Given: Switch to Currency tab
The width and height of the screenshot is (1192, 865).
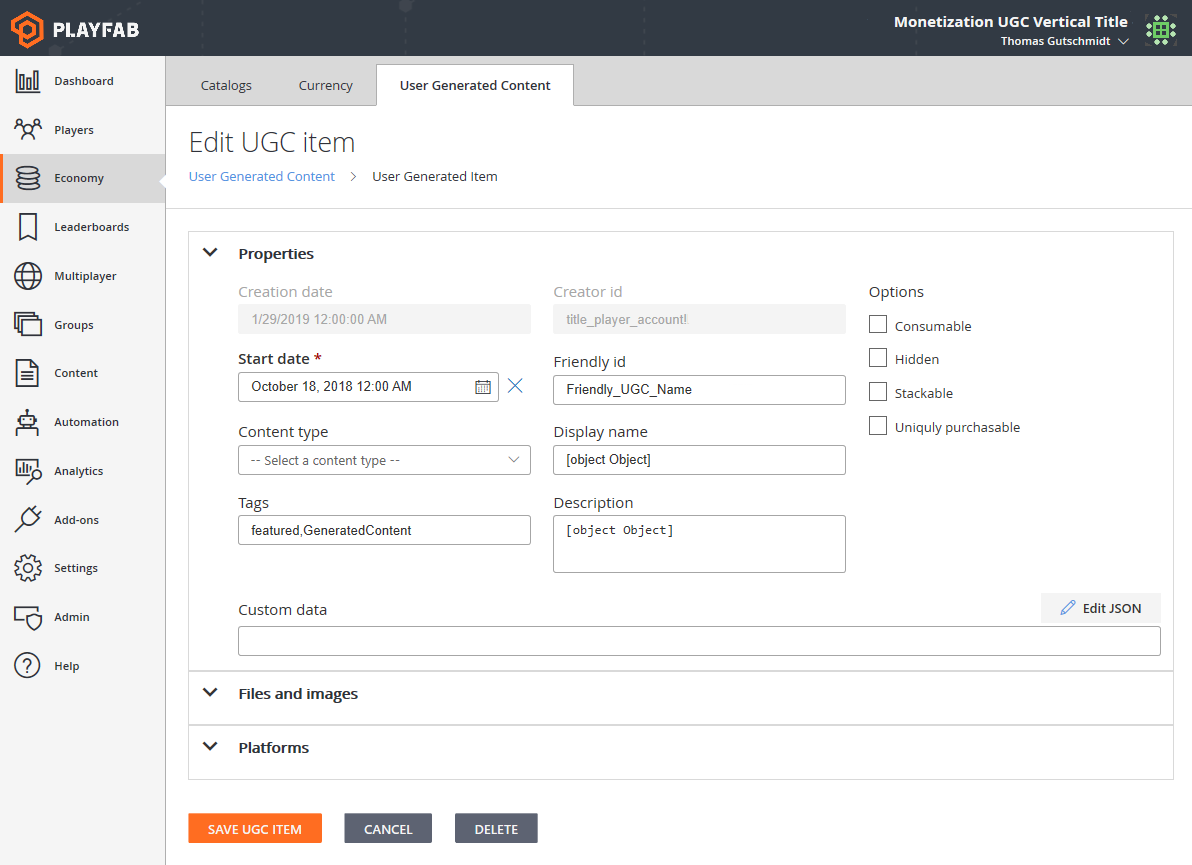Looking at the screenshot, I should click(x=325, y=85).
